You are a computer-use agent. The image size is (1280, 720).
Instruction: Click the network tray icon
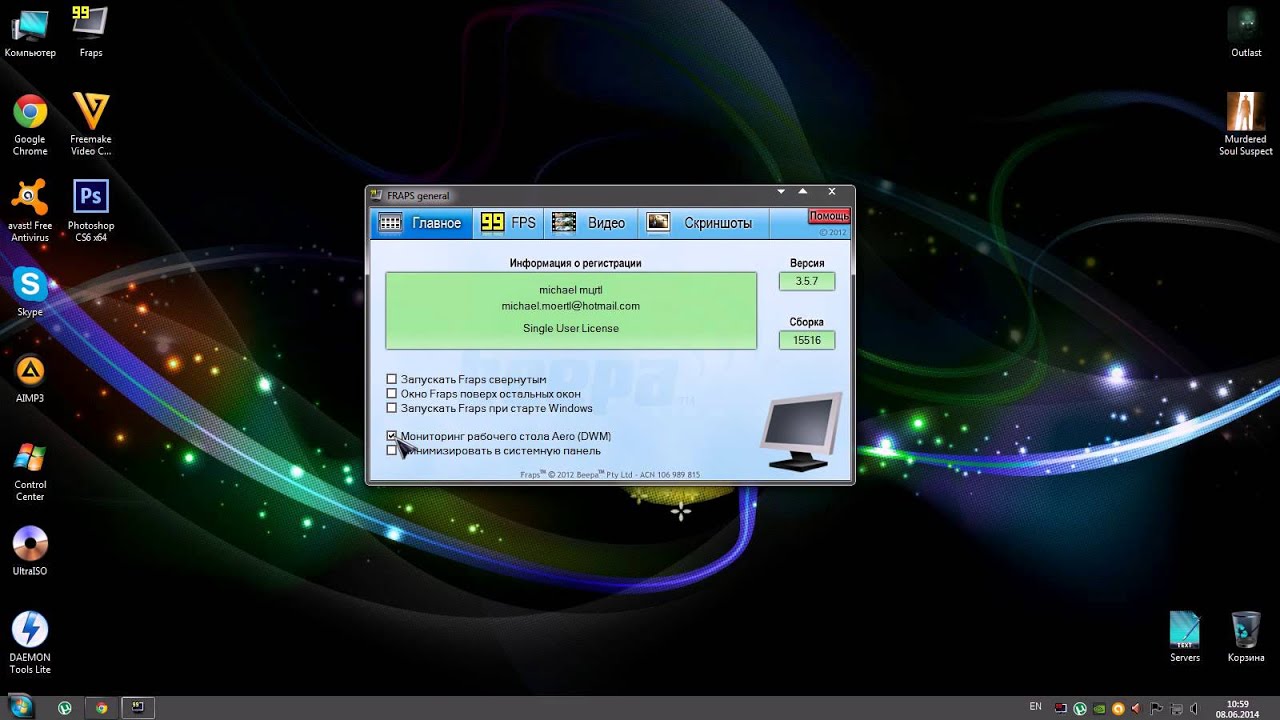[x=1176, y=709]
